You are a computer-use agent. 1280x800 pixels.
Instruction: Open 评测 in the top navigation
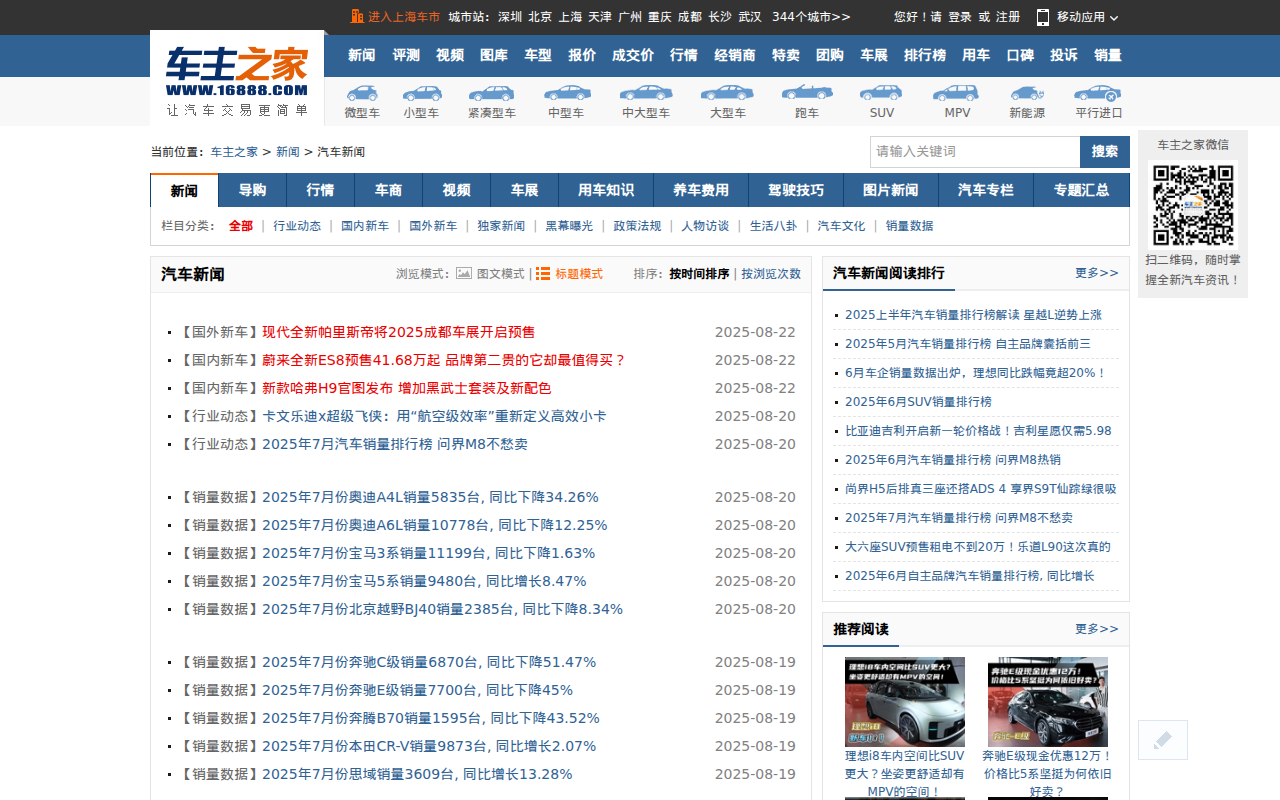[x=406, y=55]
